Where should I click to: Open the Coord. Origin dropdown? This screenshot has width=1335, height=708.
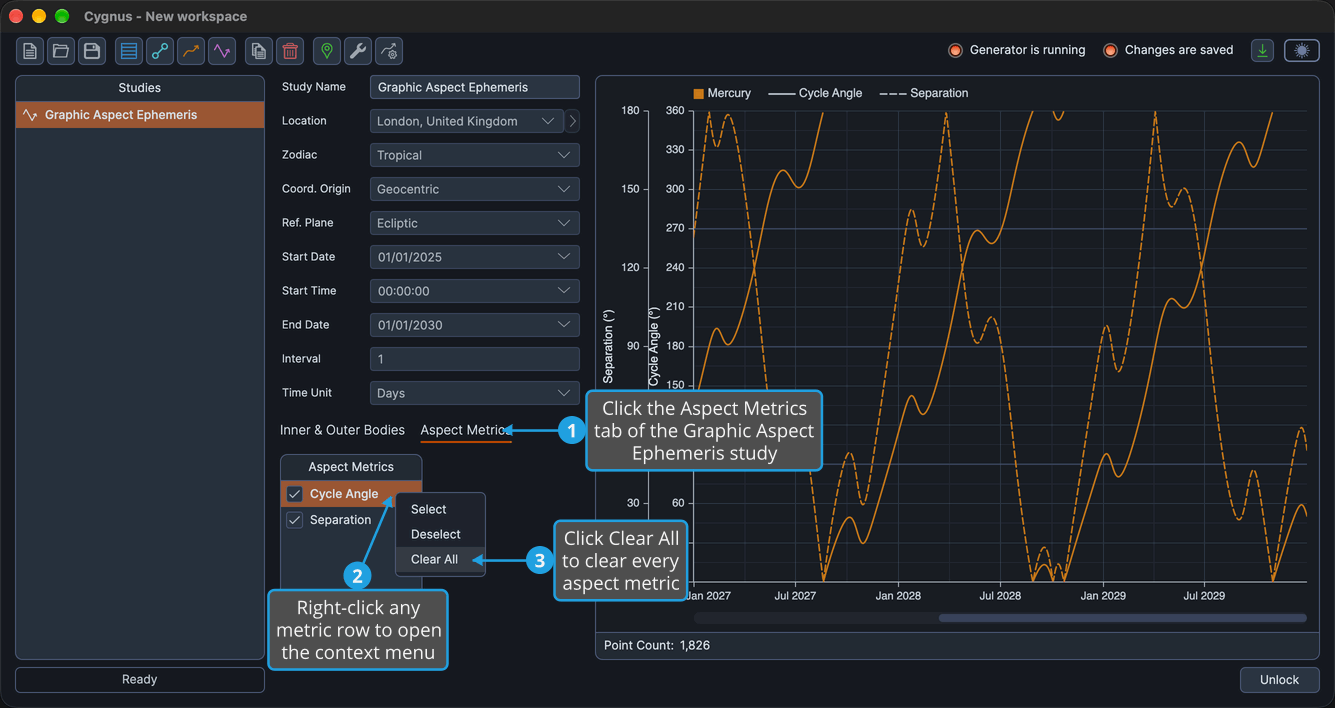[x=475, y=189]
